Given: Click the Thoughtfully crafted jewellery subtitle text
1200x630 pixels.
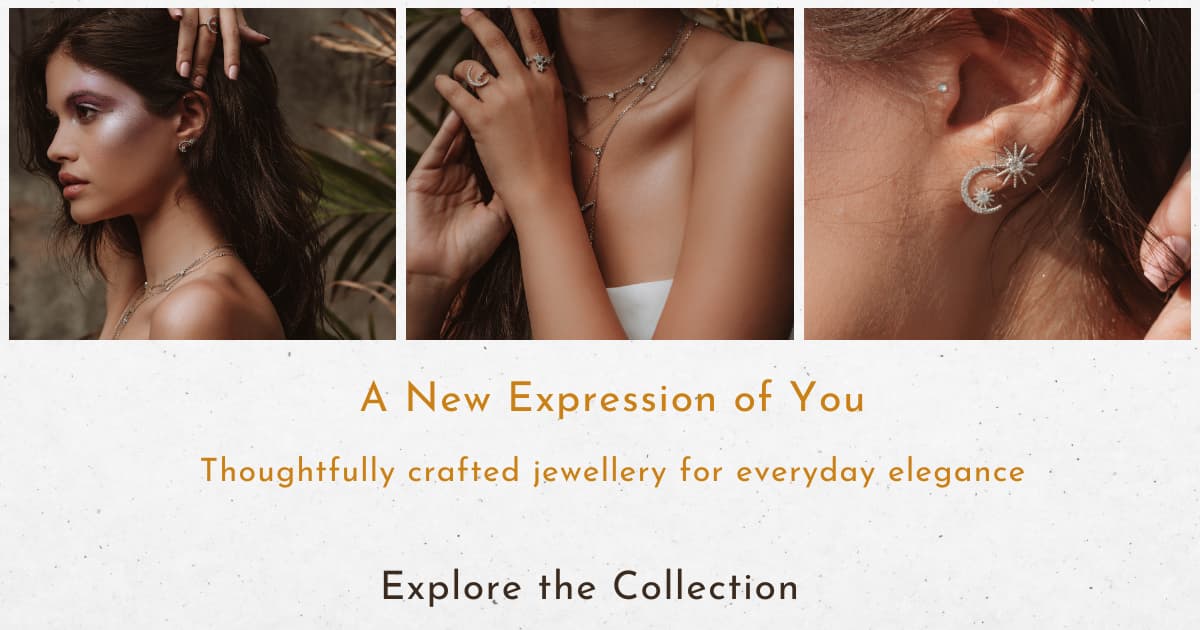Looking at the screenshot, I should click(x=613, y=470).
